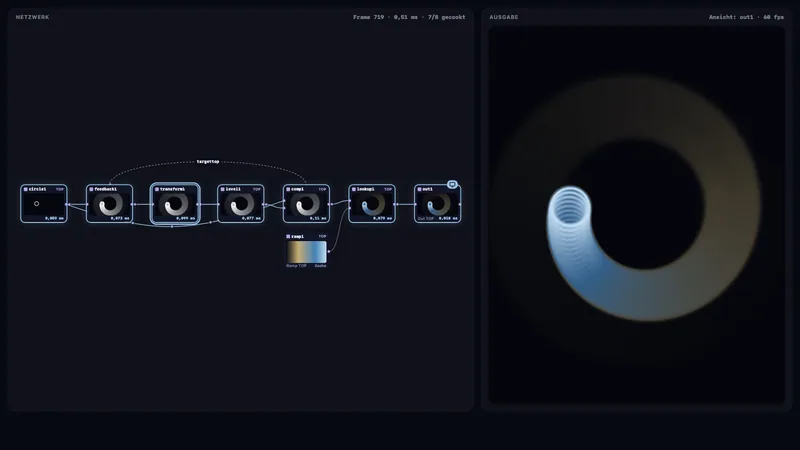Click the TOP label on level1
Viewport: 800px width, 450px height.
[x=257, y=189]
